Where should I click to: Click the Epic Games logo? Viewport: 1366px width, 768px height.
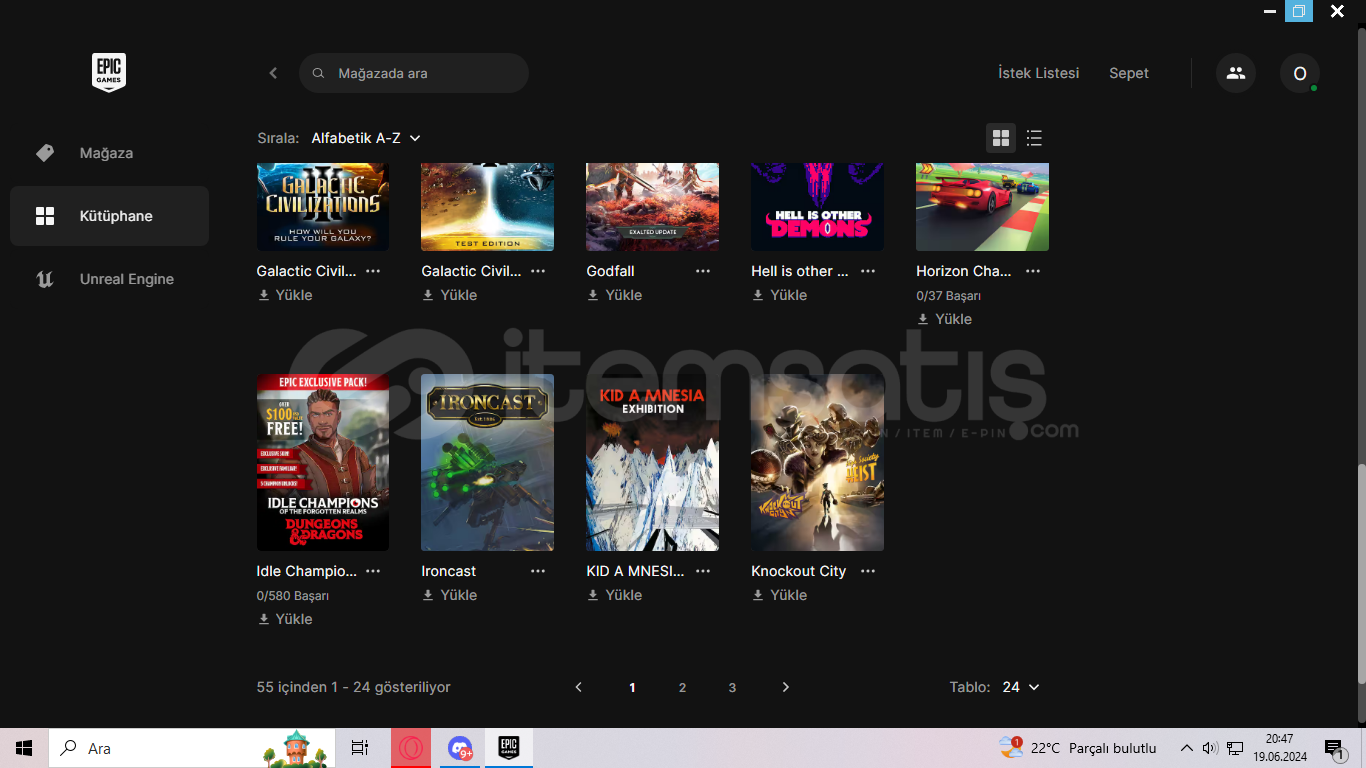click(x=109, y=73)
